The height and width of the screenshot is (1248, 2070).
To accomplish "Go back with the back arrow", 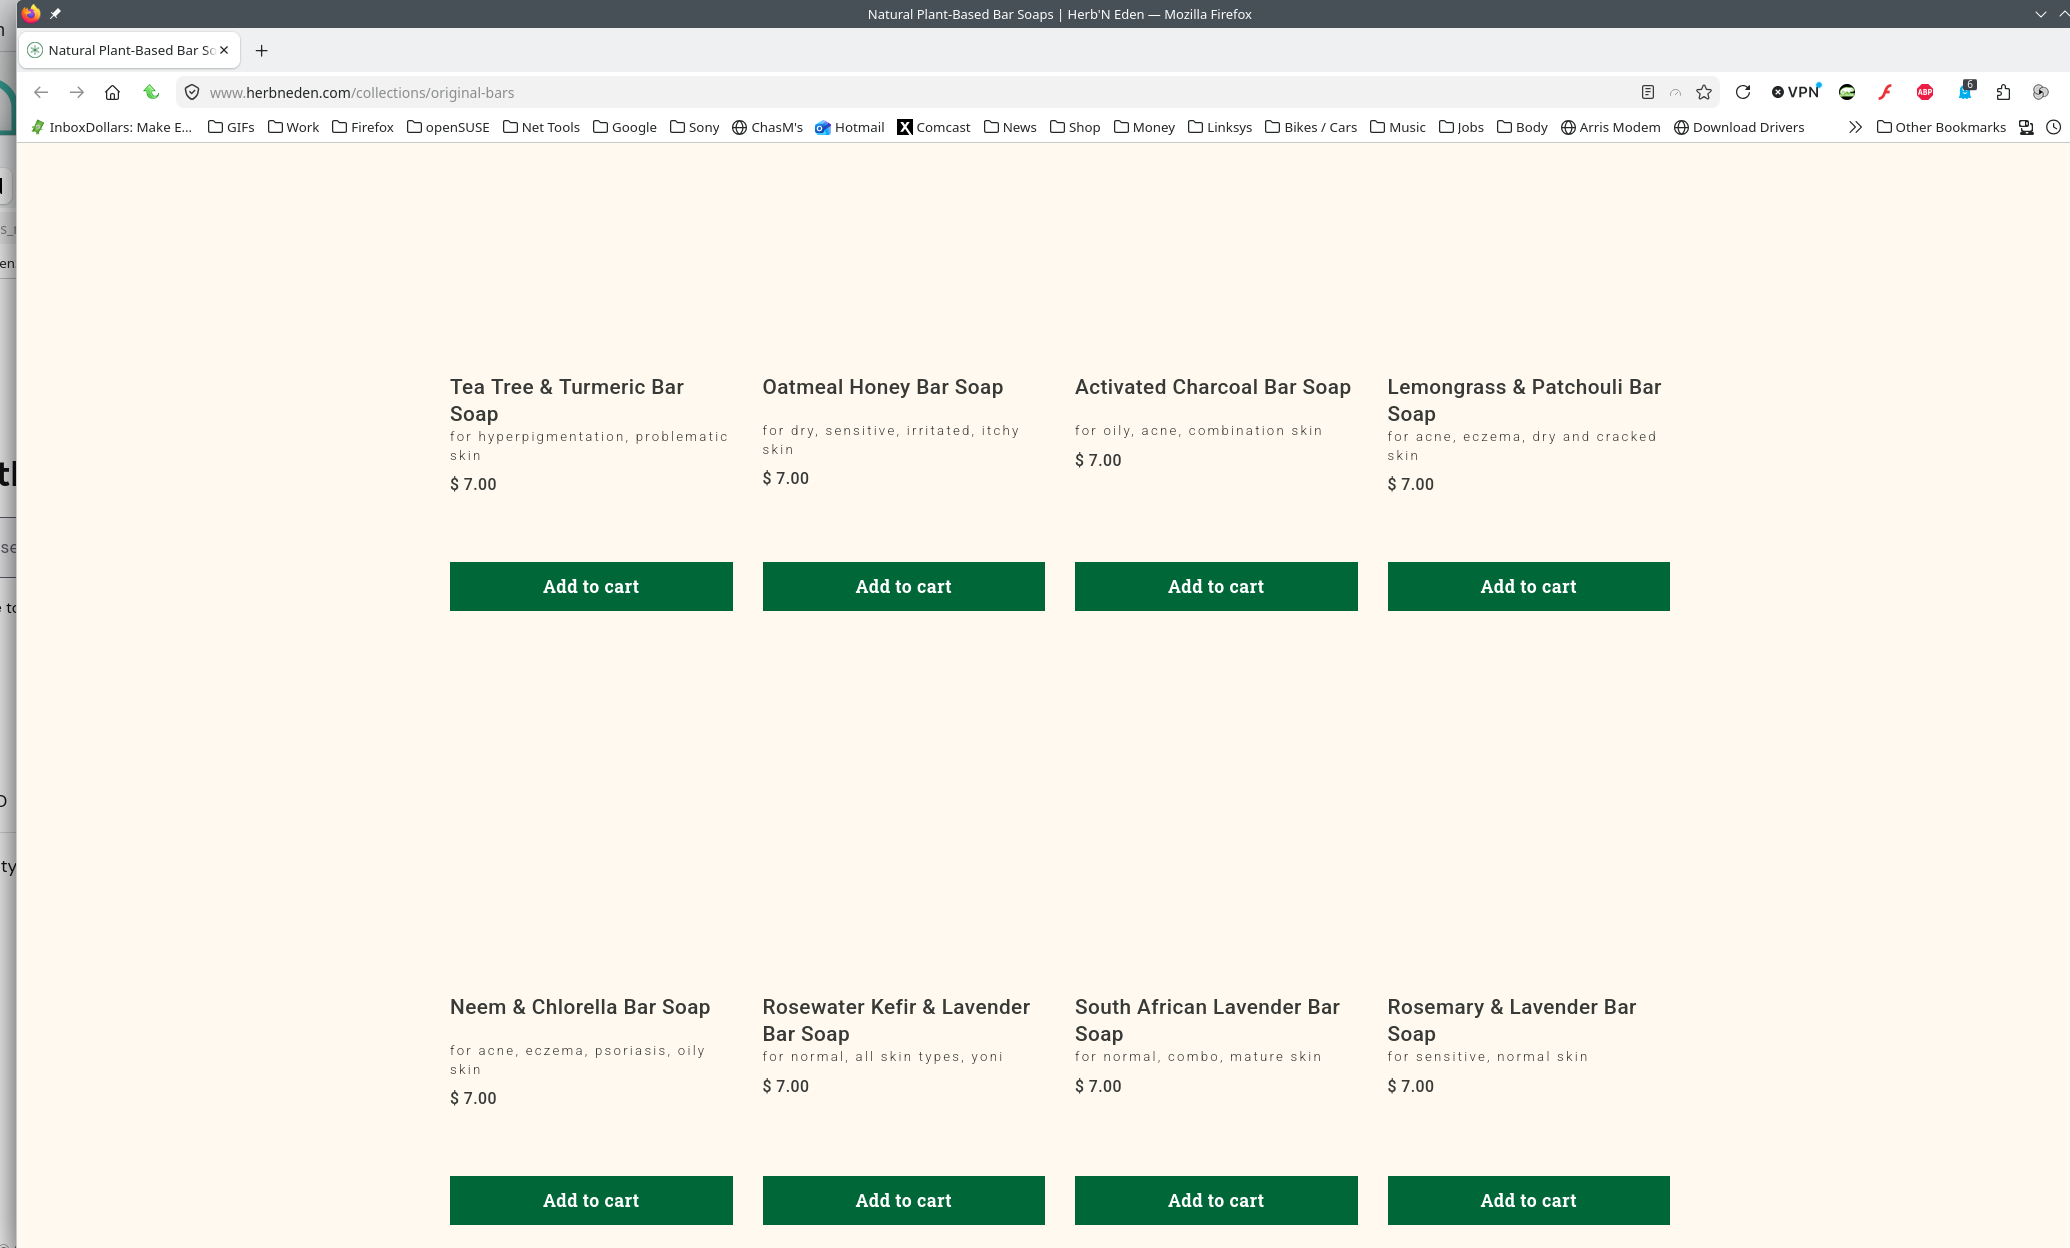I will click(x=41, y=92).
